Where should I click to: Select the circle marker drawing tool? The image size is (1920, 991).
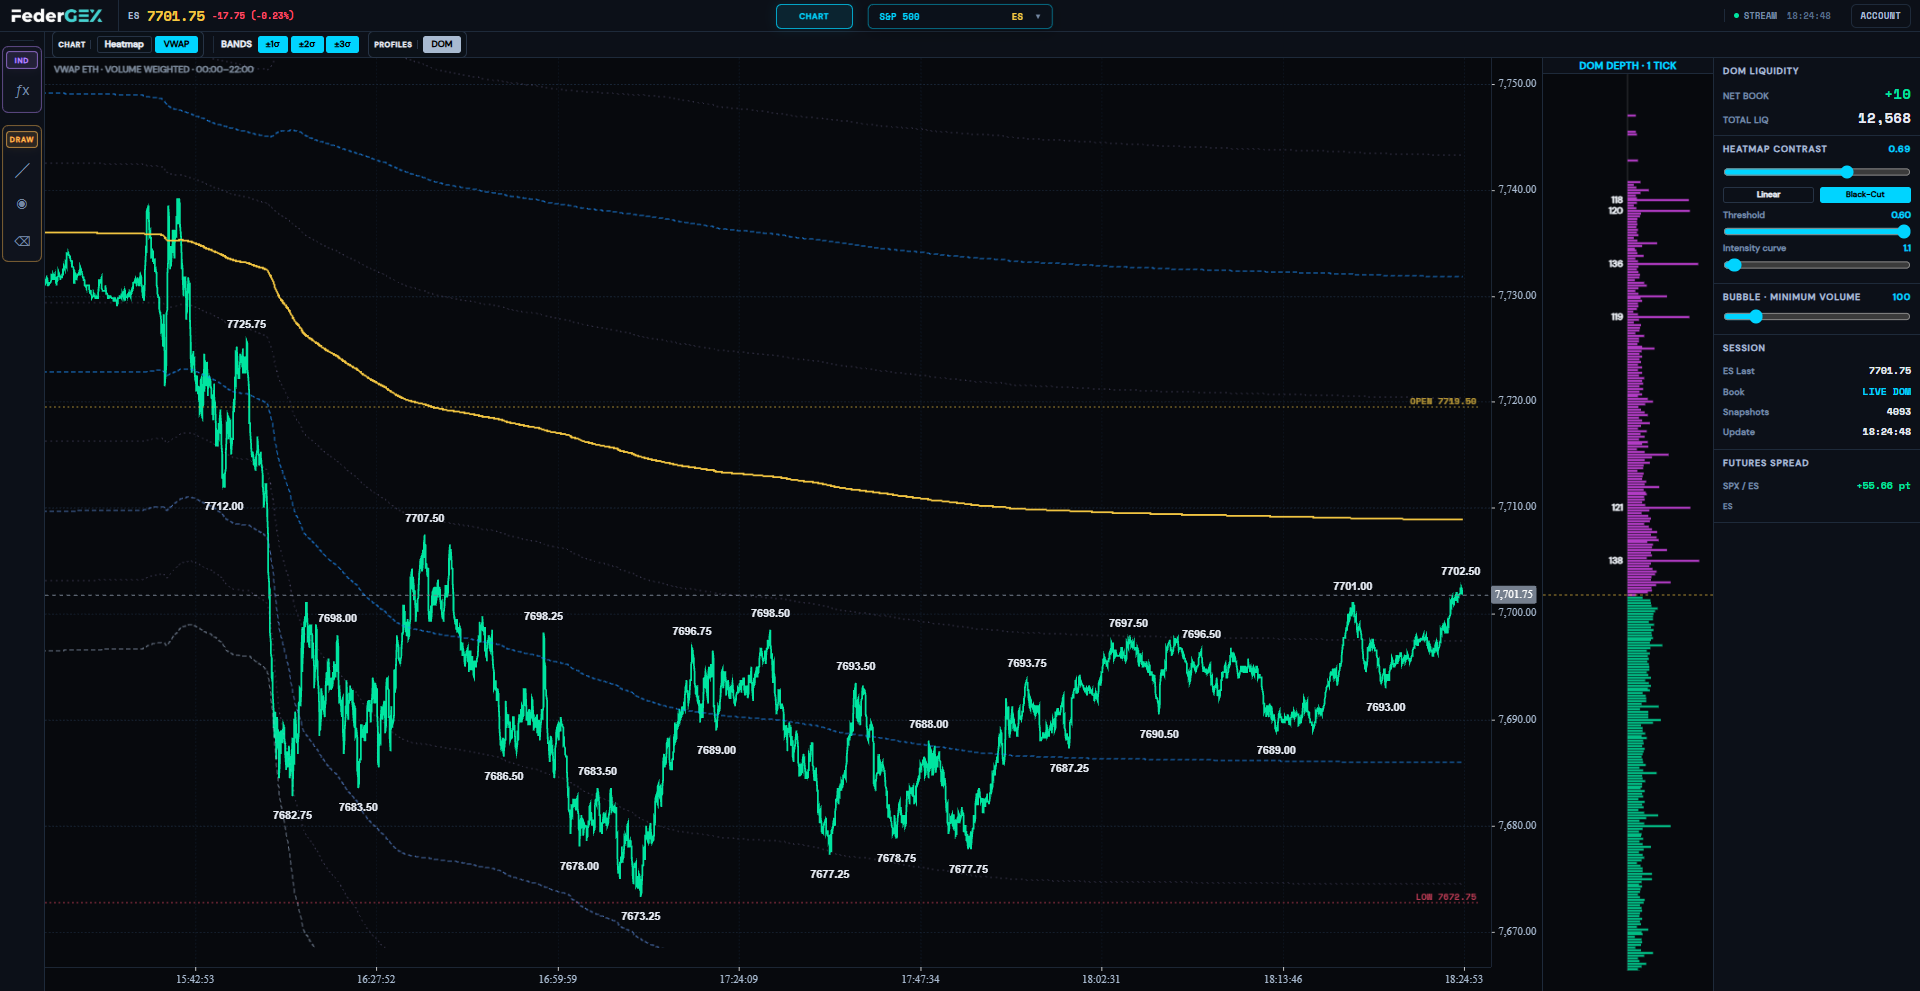[22, 204]
